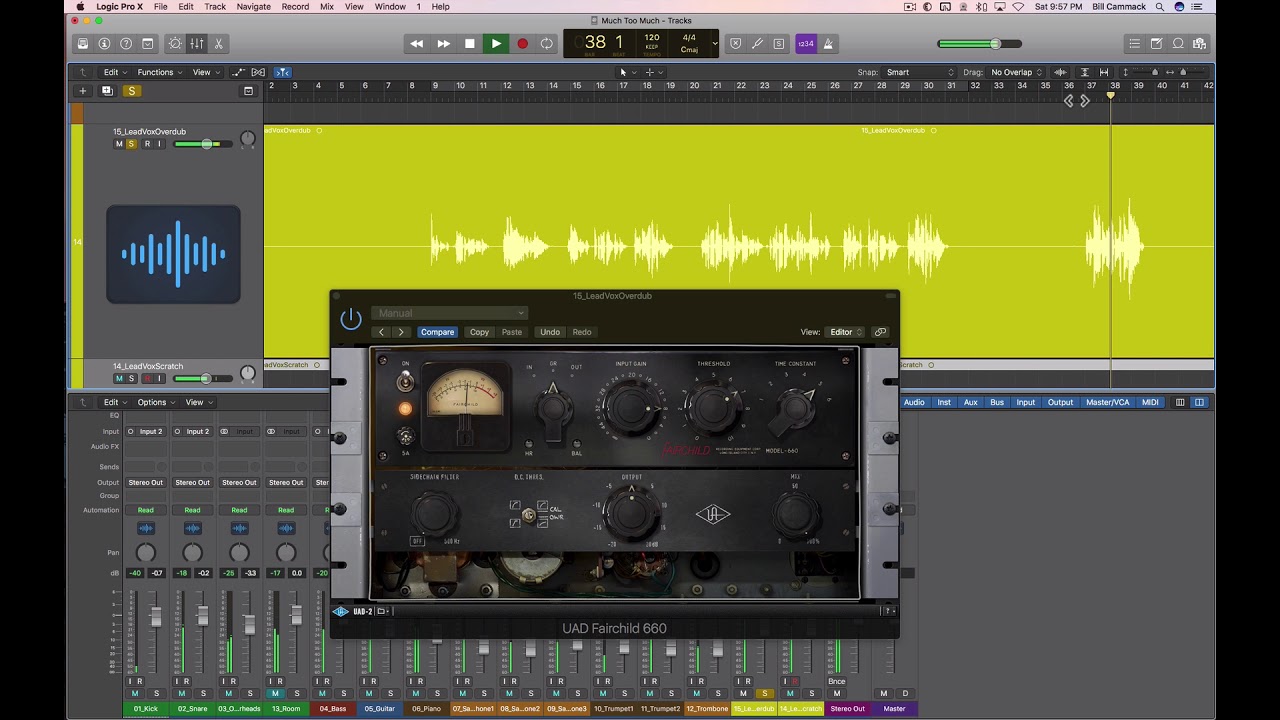Image resolution: width=1280 pixels, height=720 pixels.
Task: Flip the Fairchild ON toggle switch
Action: [x=405, y=381]
